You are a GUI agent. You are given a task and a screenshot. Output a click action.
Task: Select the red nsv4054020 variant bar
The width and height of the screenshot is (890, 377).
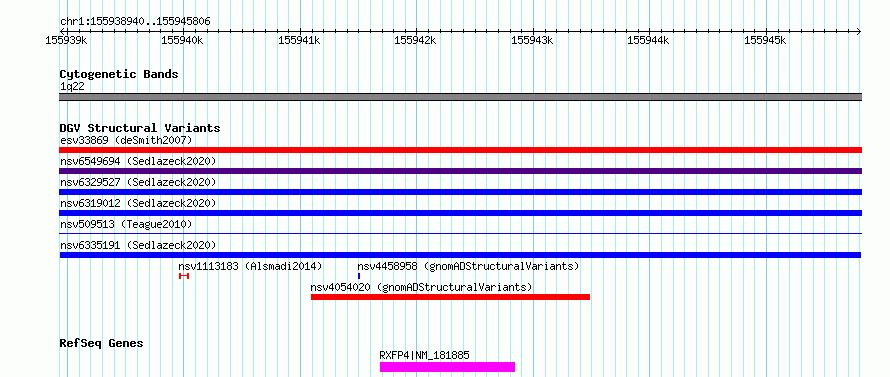click(451, 297)
